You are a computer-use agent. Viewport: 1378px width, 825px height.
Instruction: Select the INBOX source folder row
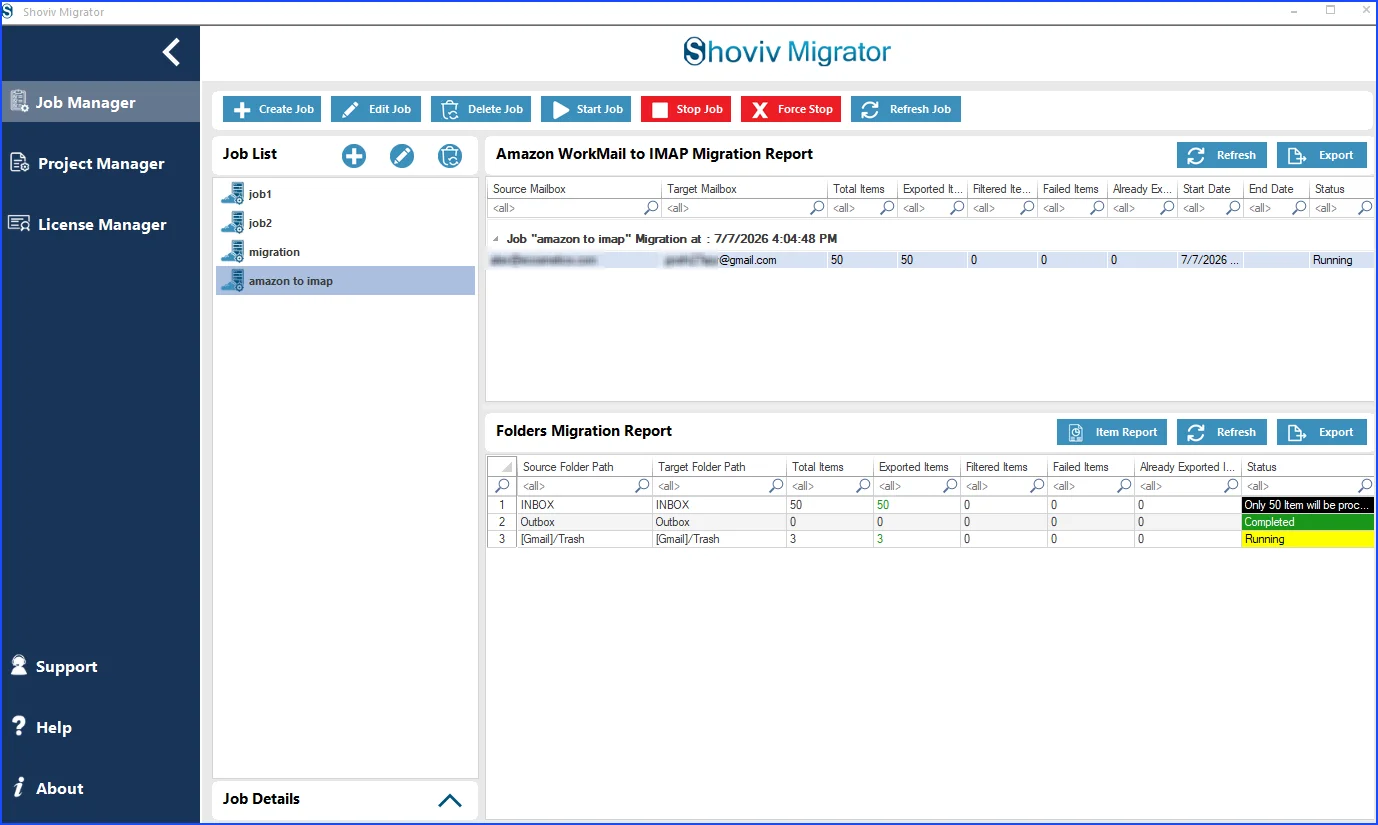coord(585,505)
